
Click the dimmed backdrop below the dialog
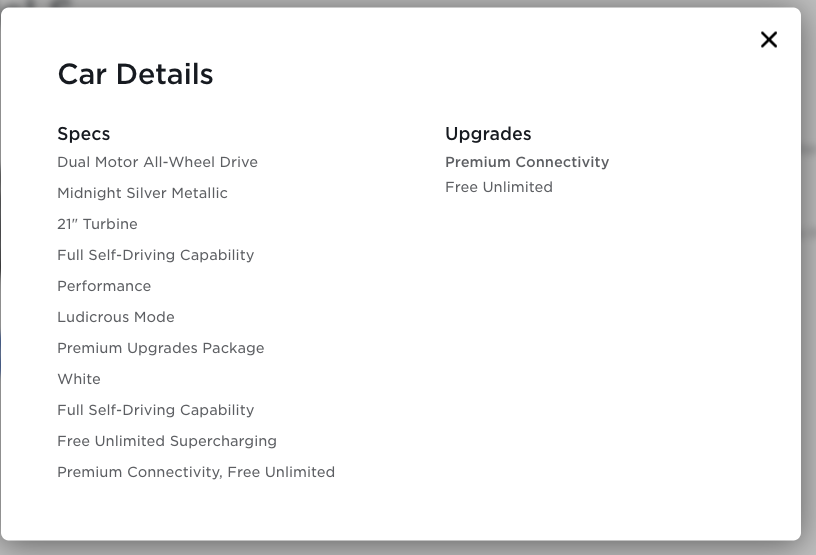coord(400,548)
